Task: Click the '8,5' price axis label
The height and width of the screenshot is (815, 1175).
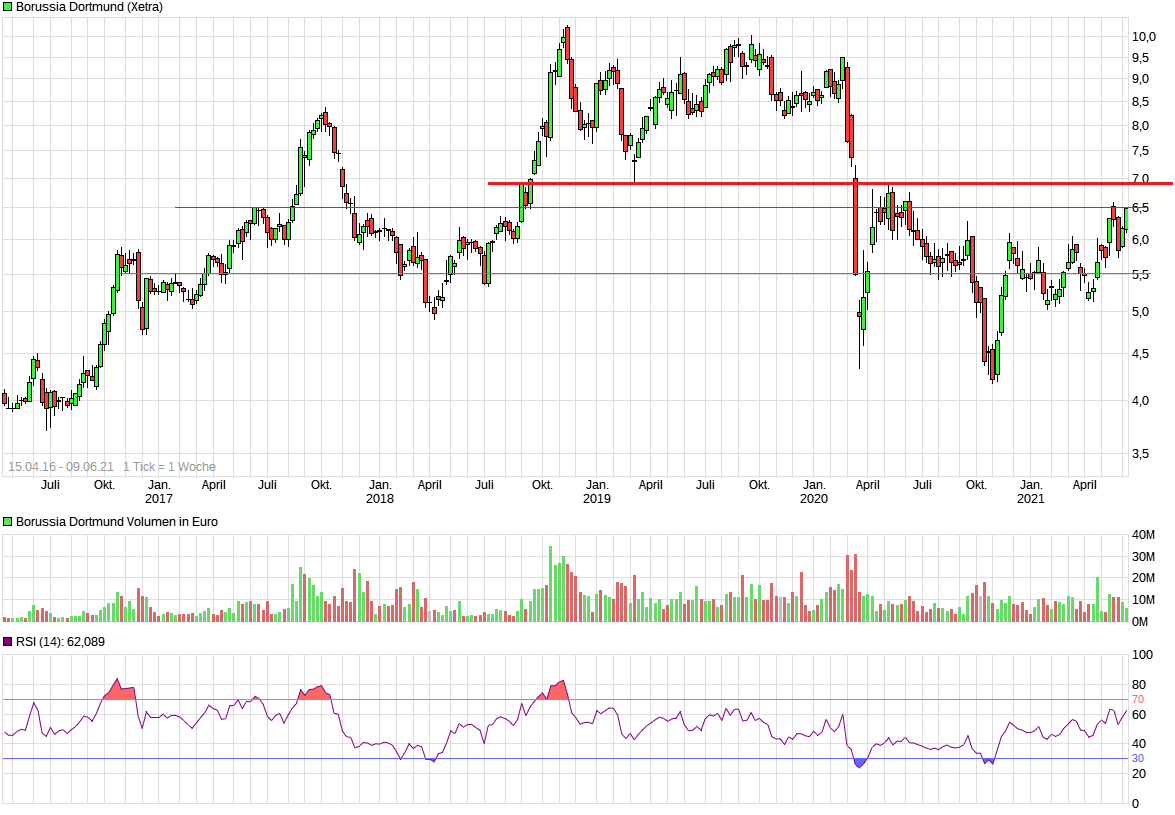Action: (1141, 101)
